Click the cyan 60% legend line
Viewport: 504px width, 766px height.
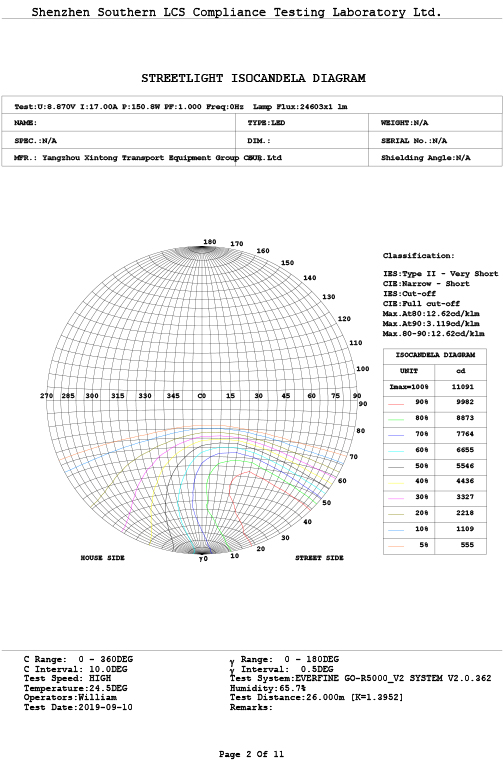396,452
